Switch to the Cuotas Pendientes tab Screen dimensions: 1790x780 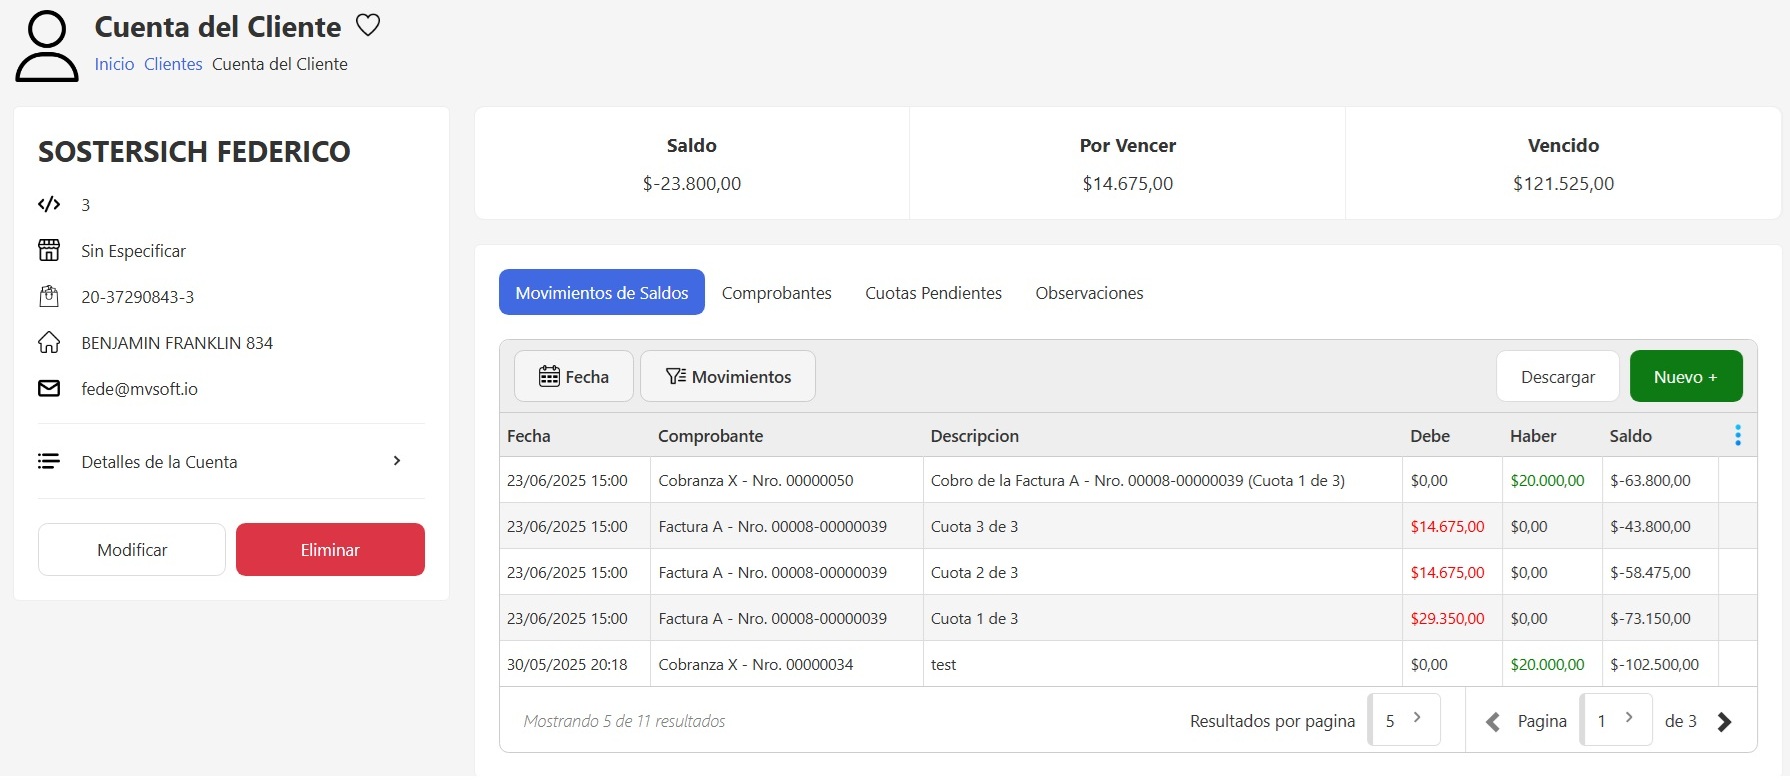point(933,293)
